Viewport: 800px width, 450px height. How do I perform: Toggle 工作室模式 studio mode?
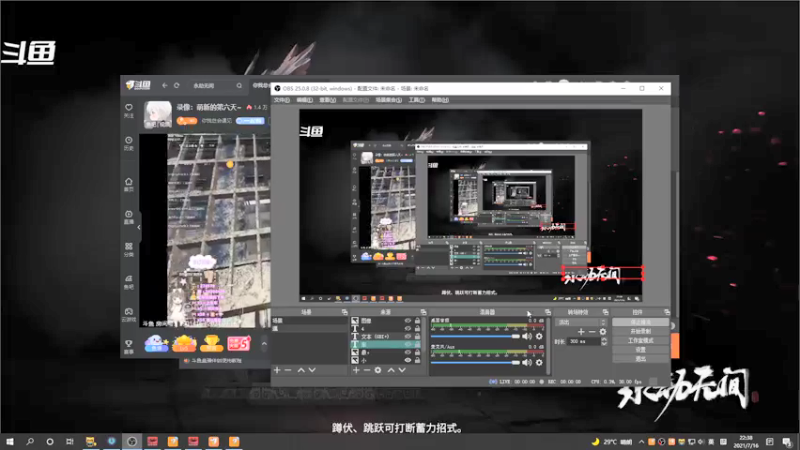640,340
